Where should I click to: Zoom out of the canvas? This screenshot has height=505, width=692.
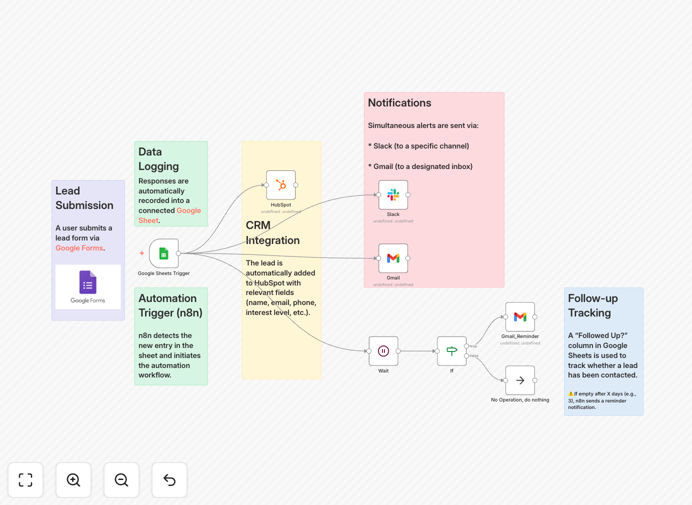121,480
